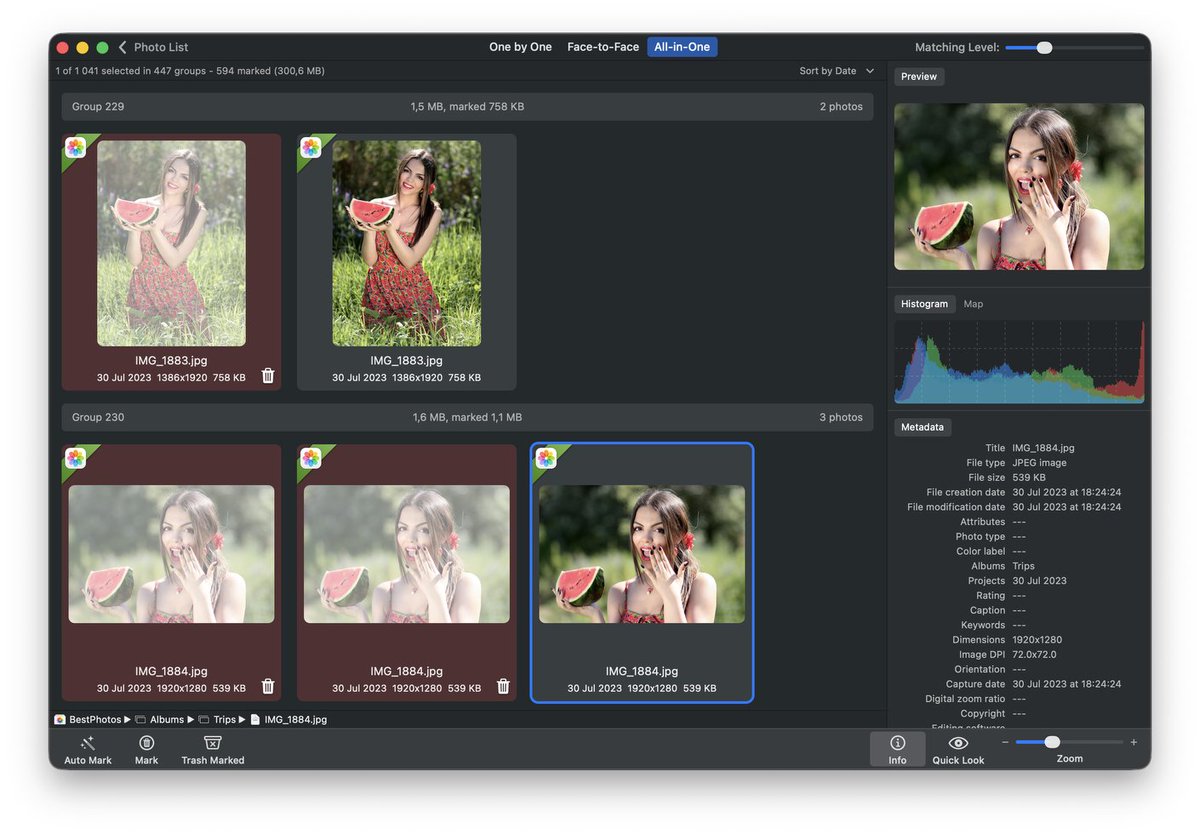Screen dimensions: 1200x834
Task: Open Quick Look with its eye icon
Action: pos(957,745)
